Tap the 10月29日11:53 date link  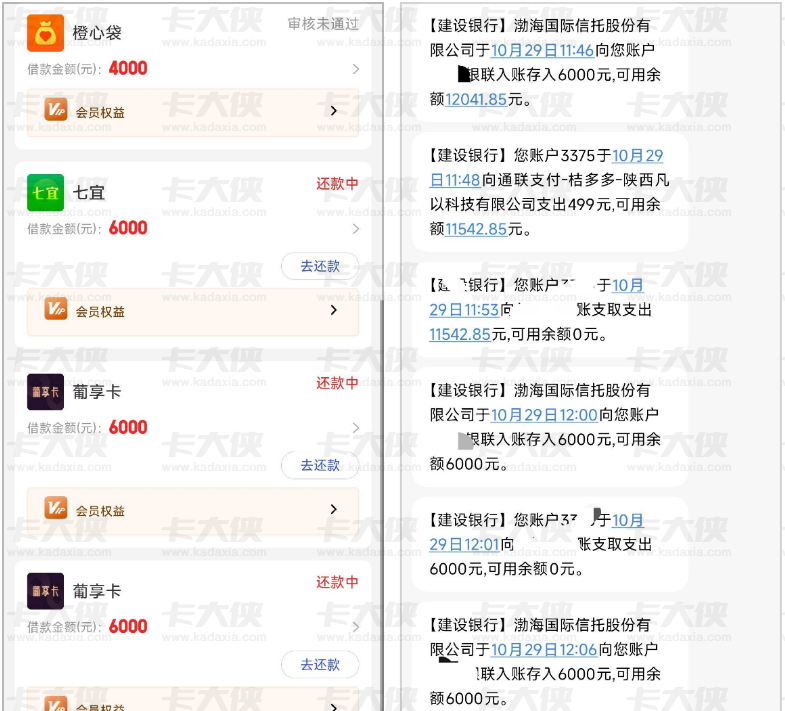click(x=536, y=297)
